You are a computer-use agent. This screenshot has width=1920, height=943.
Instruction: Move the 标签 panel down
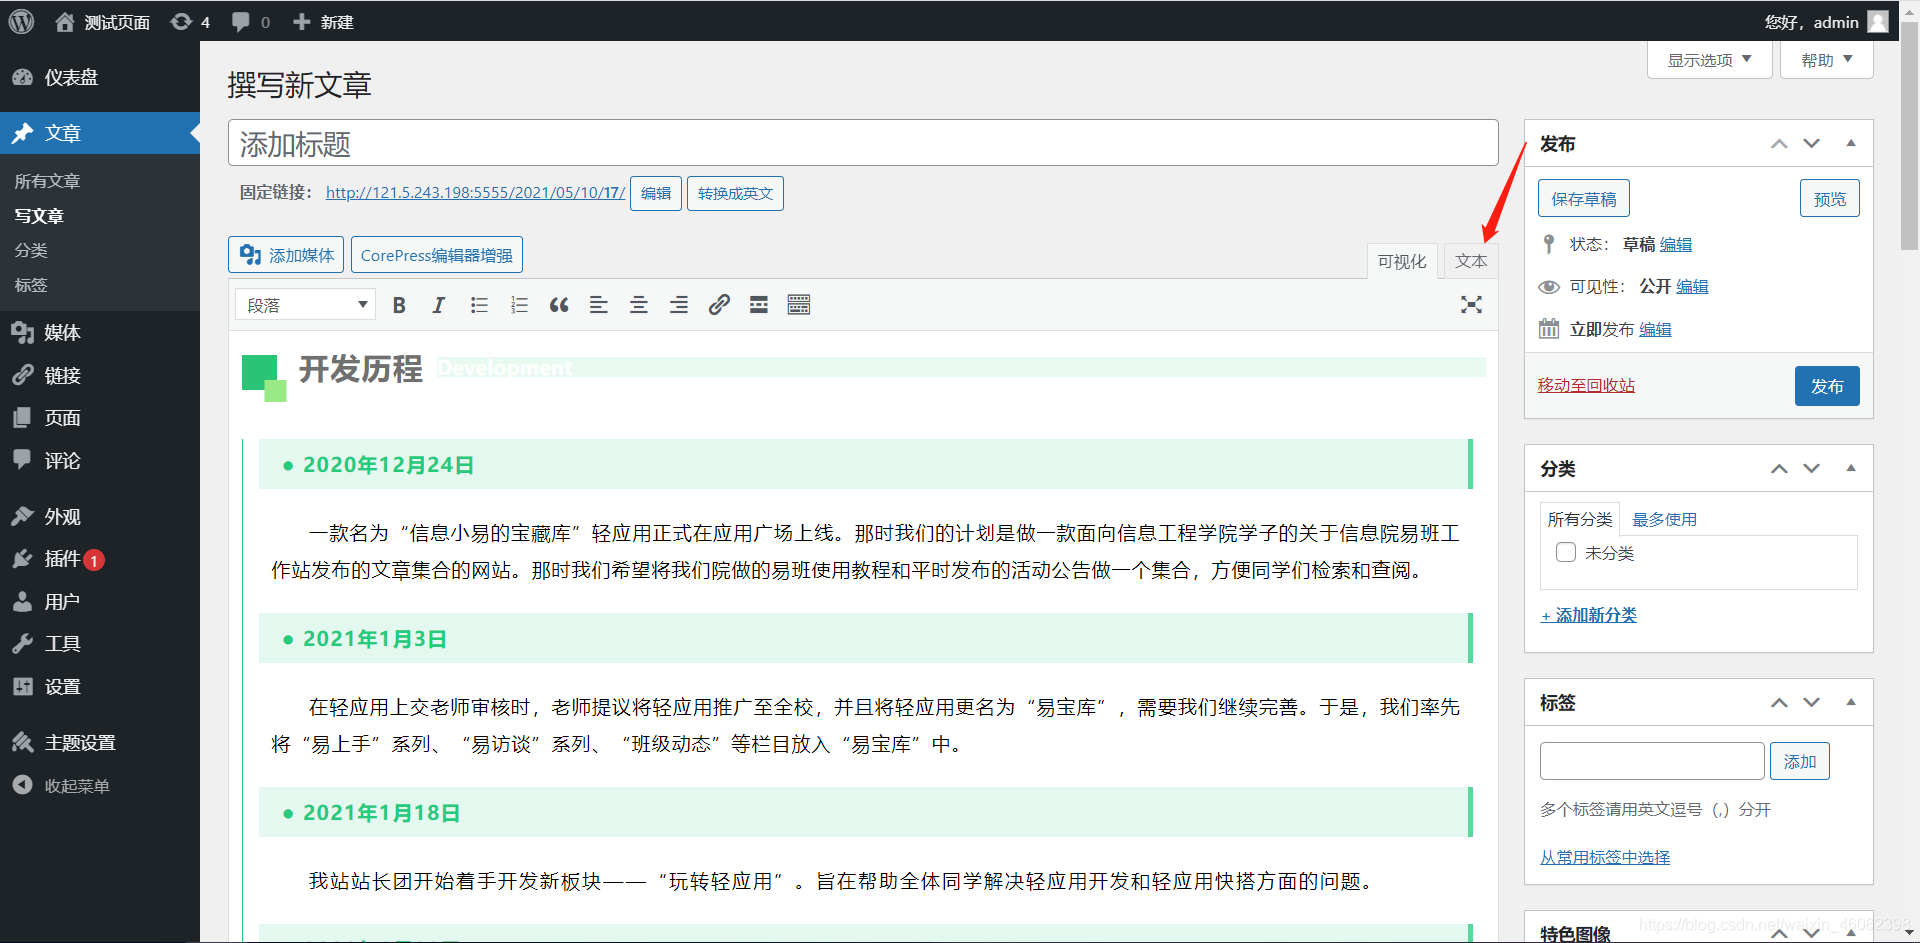tap(1812, 703)
